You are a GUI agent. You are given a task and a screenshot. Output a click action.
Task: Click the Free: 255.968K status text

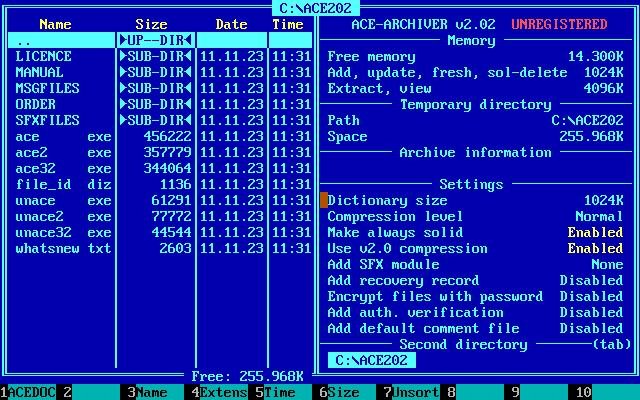point(248,376)
